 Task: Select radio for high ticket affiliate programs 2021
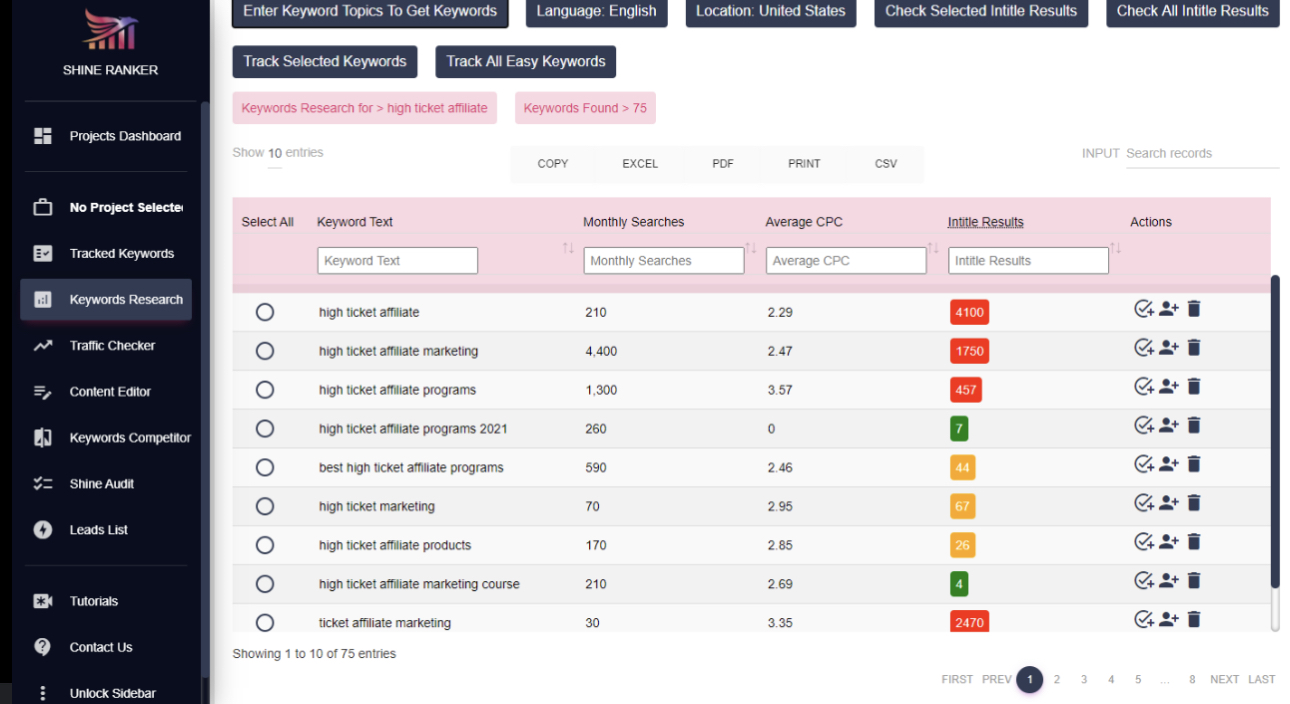click(x=265, y=429)
